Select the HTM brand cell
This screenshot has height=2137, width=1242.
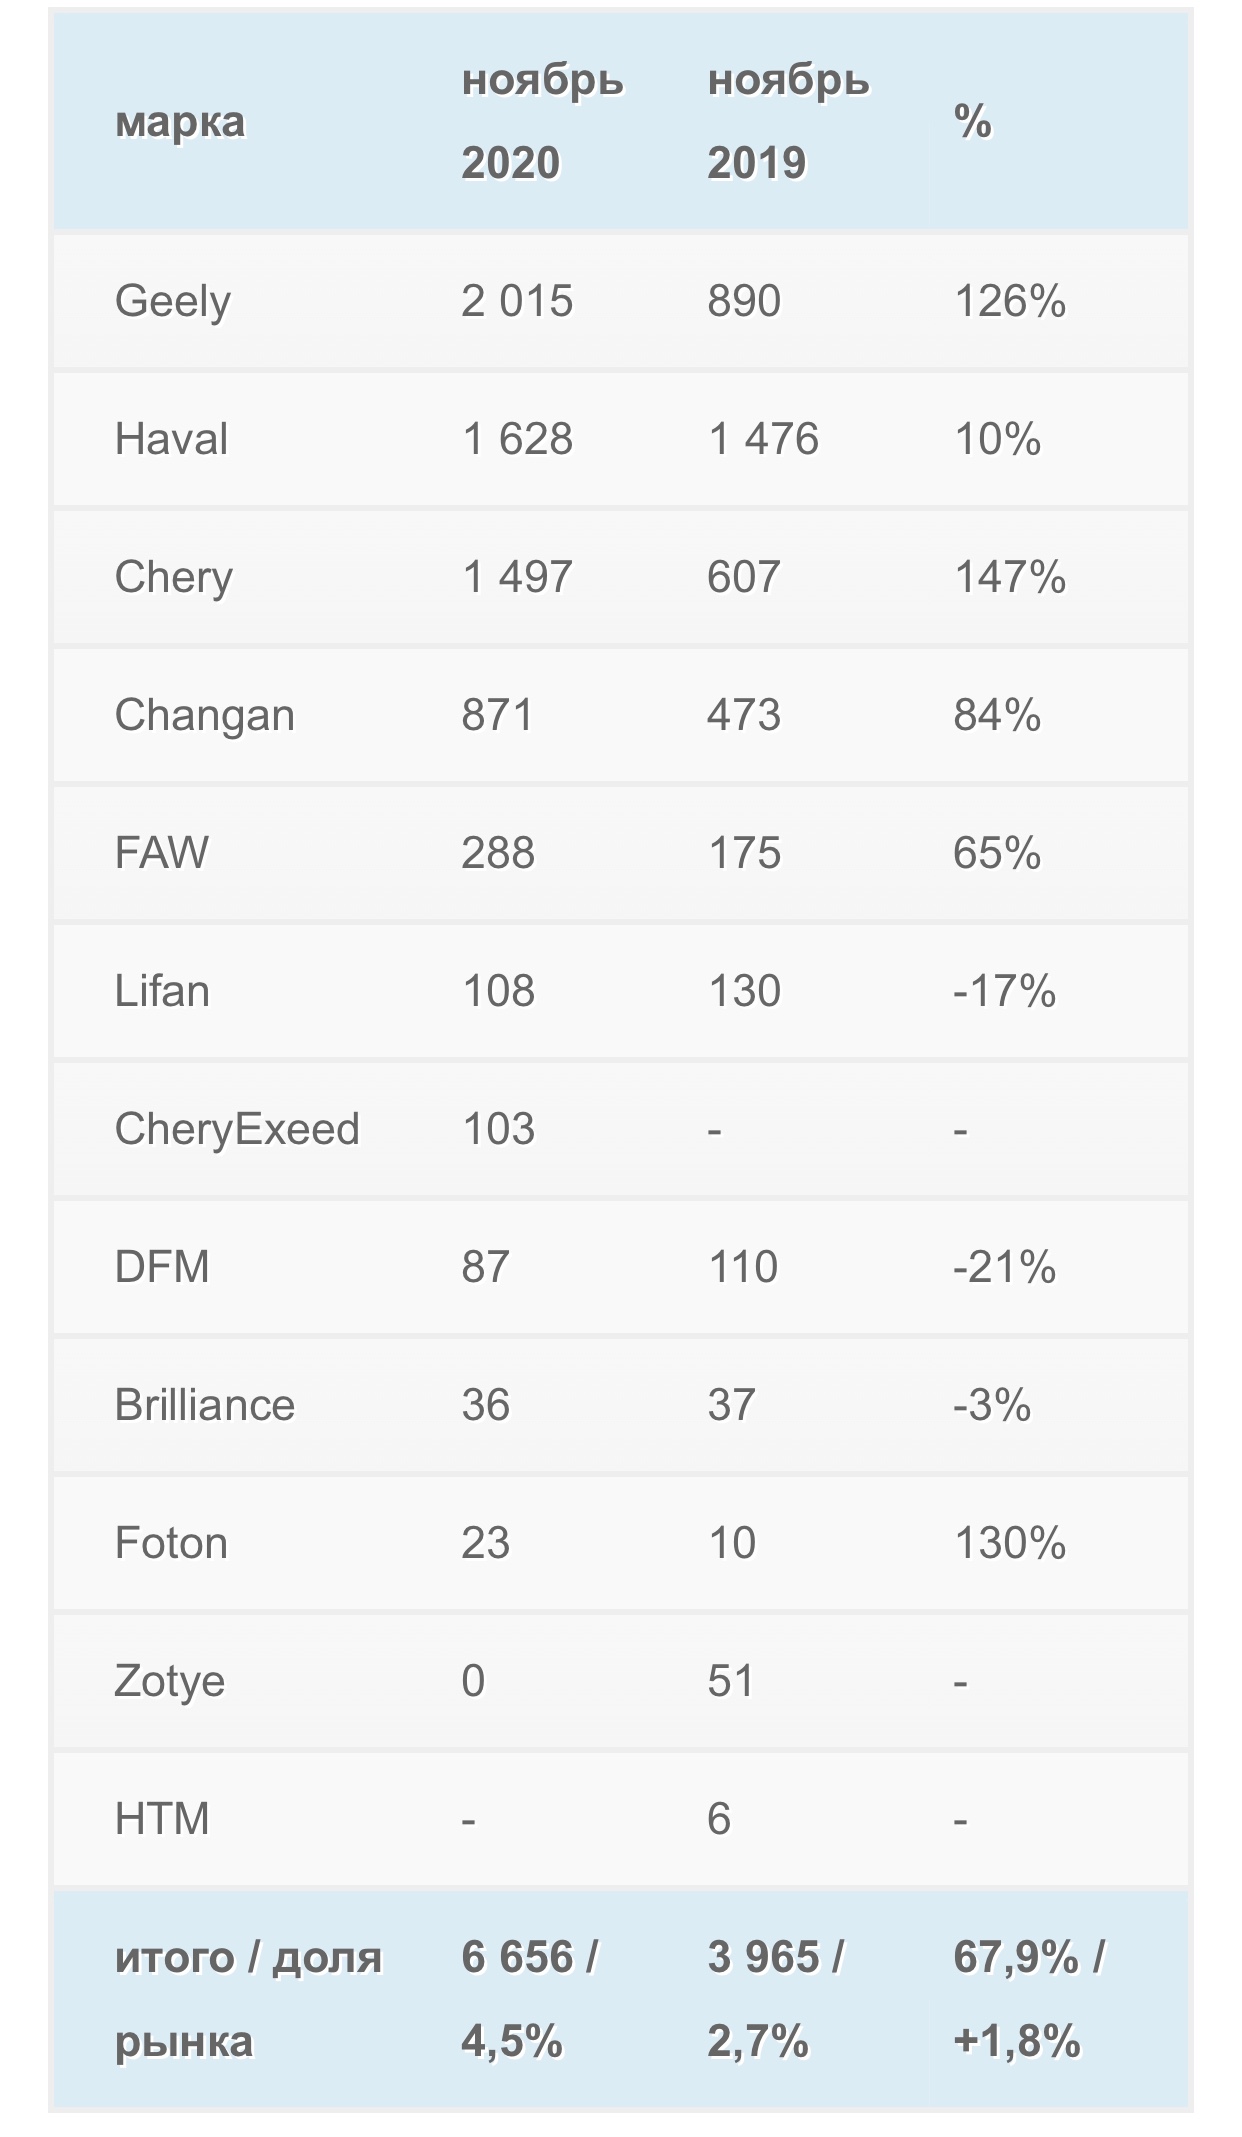click(x=162, y=1819)
